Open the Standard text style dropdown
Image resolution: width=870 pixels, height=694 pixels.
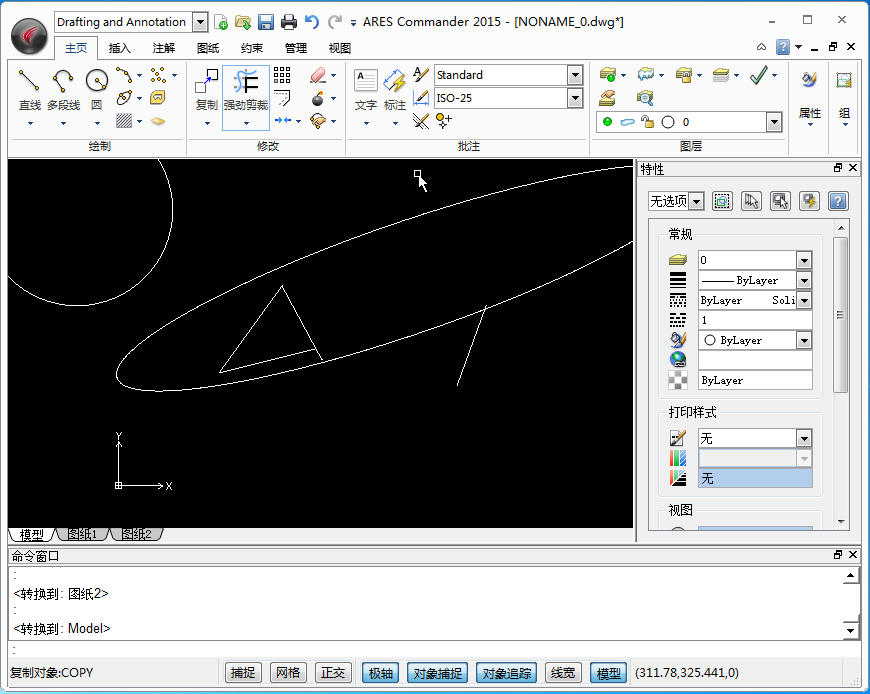(x=574, y=75)
